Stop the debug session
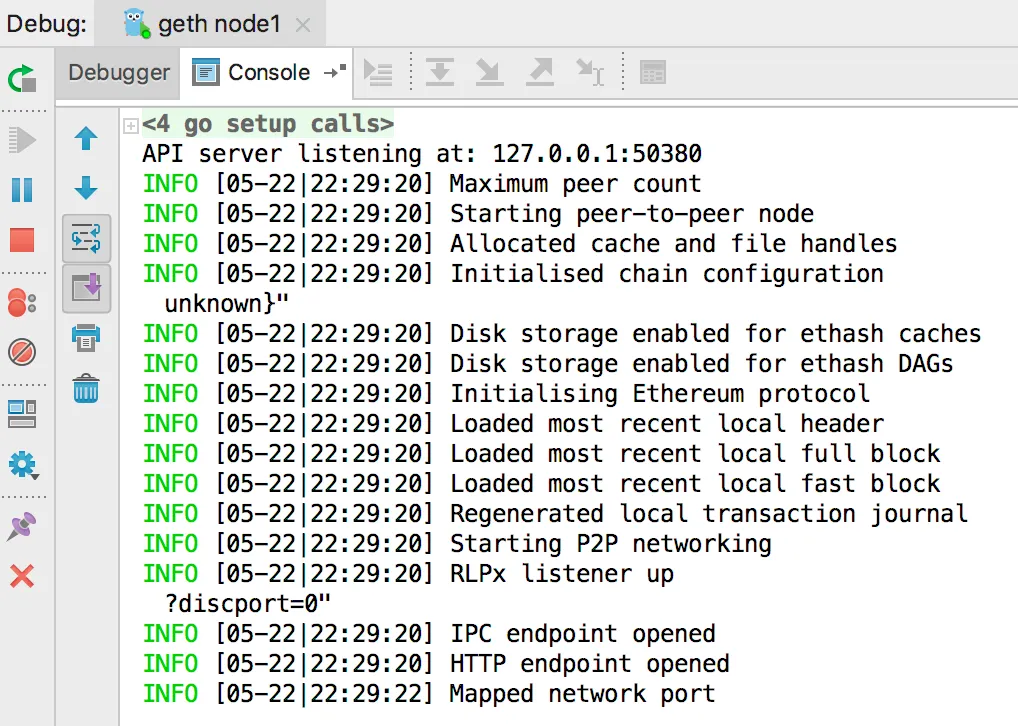The width and height of the screenshot is (1018, 726). point(22,240)
